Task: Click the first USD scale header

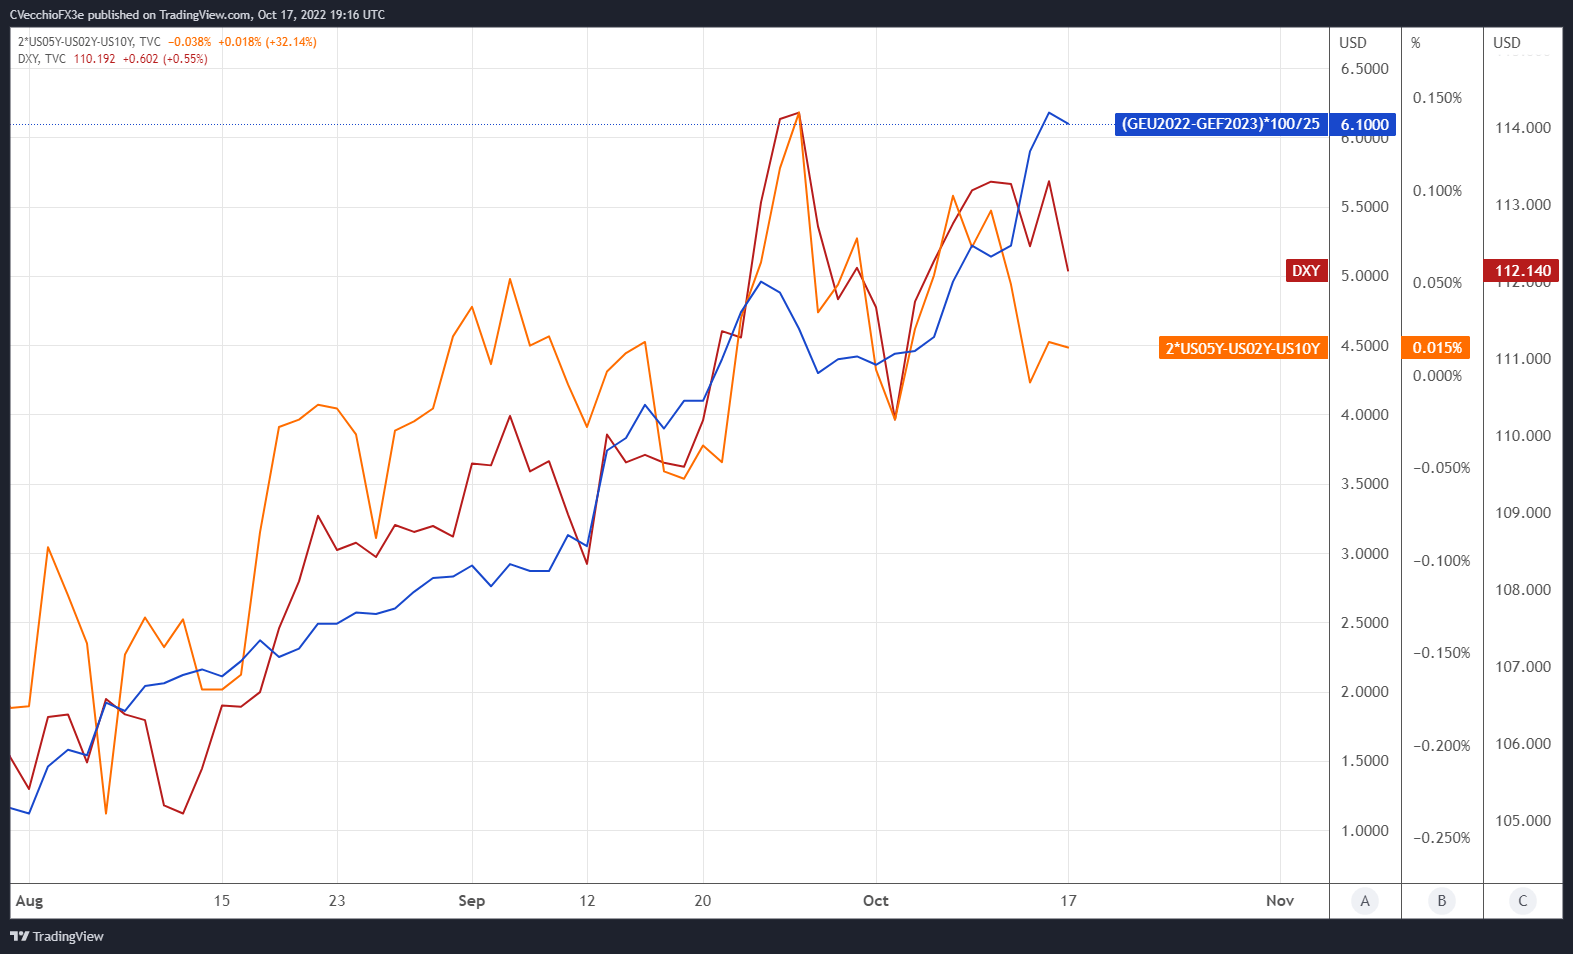Action: [1353, 43]
